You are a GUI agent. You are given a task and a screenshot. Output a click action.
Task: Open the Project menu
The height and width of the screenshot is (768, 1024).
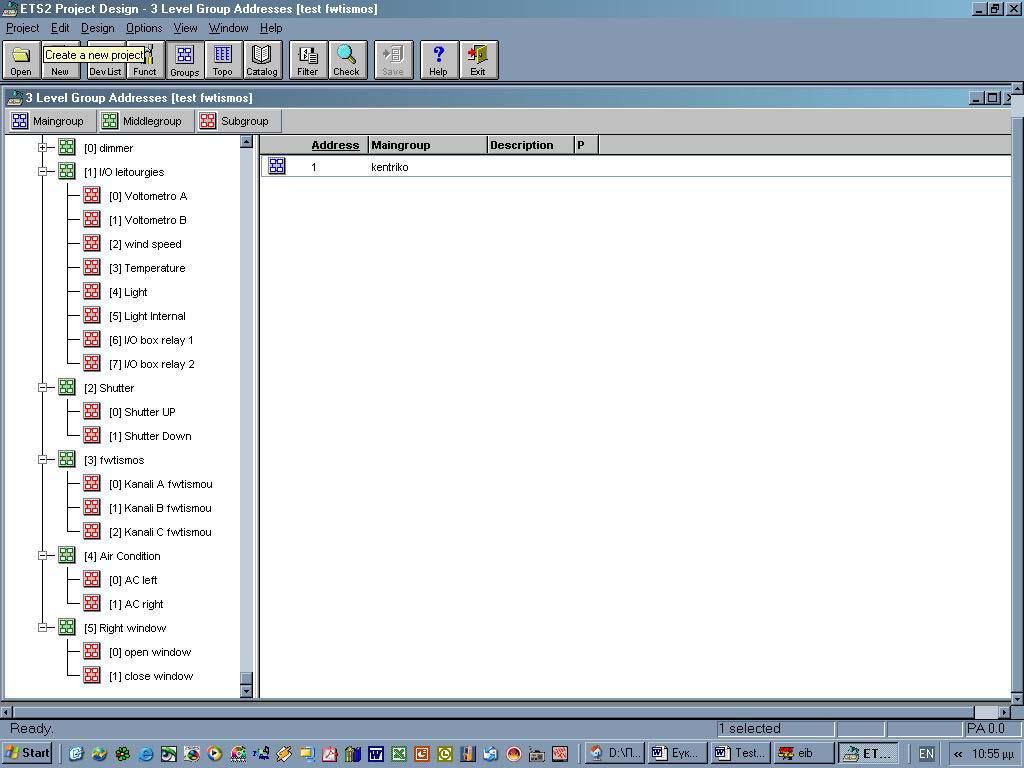pyautogui.click(x=22, y=28)
